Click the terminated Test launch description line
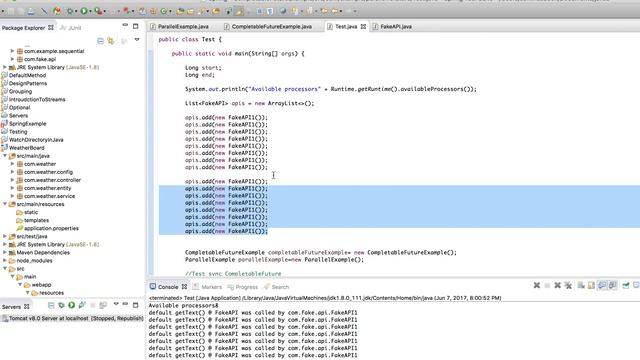Image resolution: width=640 pixels, height=360 pixels. click(325, 298)
